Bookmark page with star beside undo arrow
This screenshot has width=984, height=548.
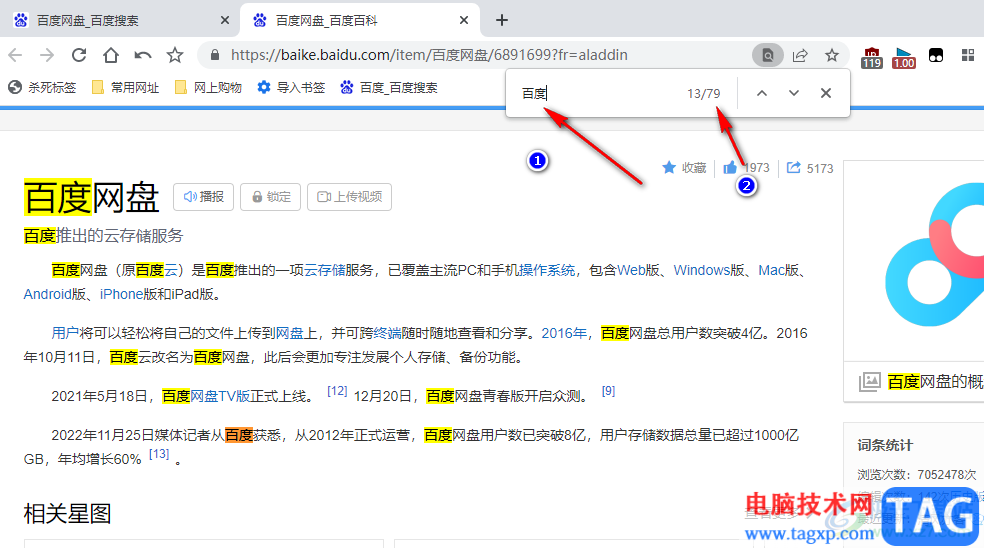tap(175, 55)
